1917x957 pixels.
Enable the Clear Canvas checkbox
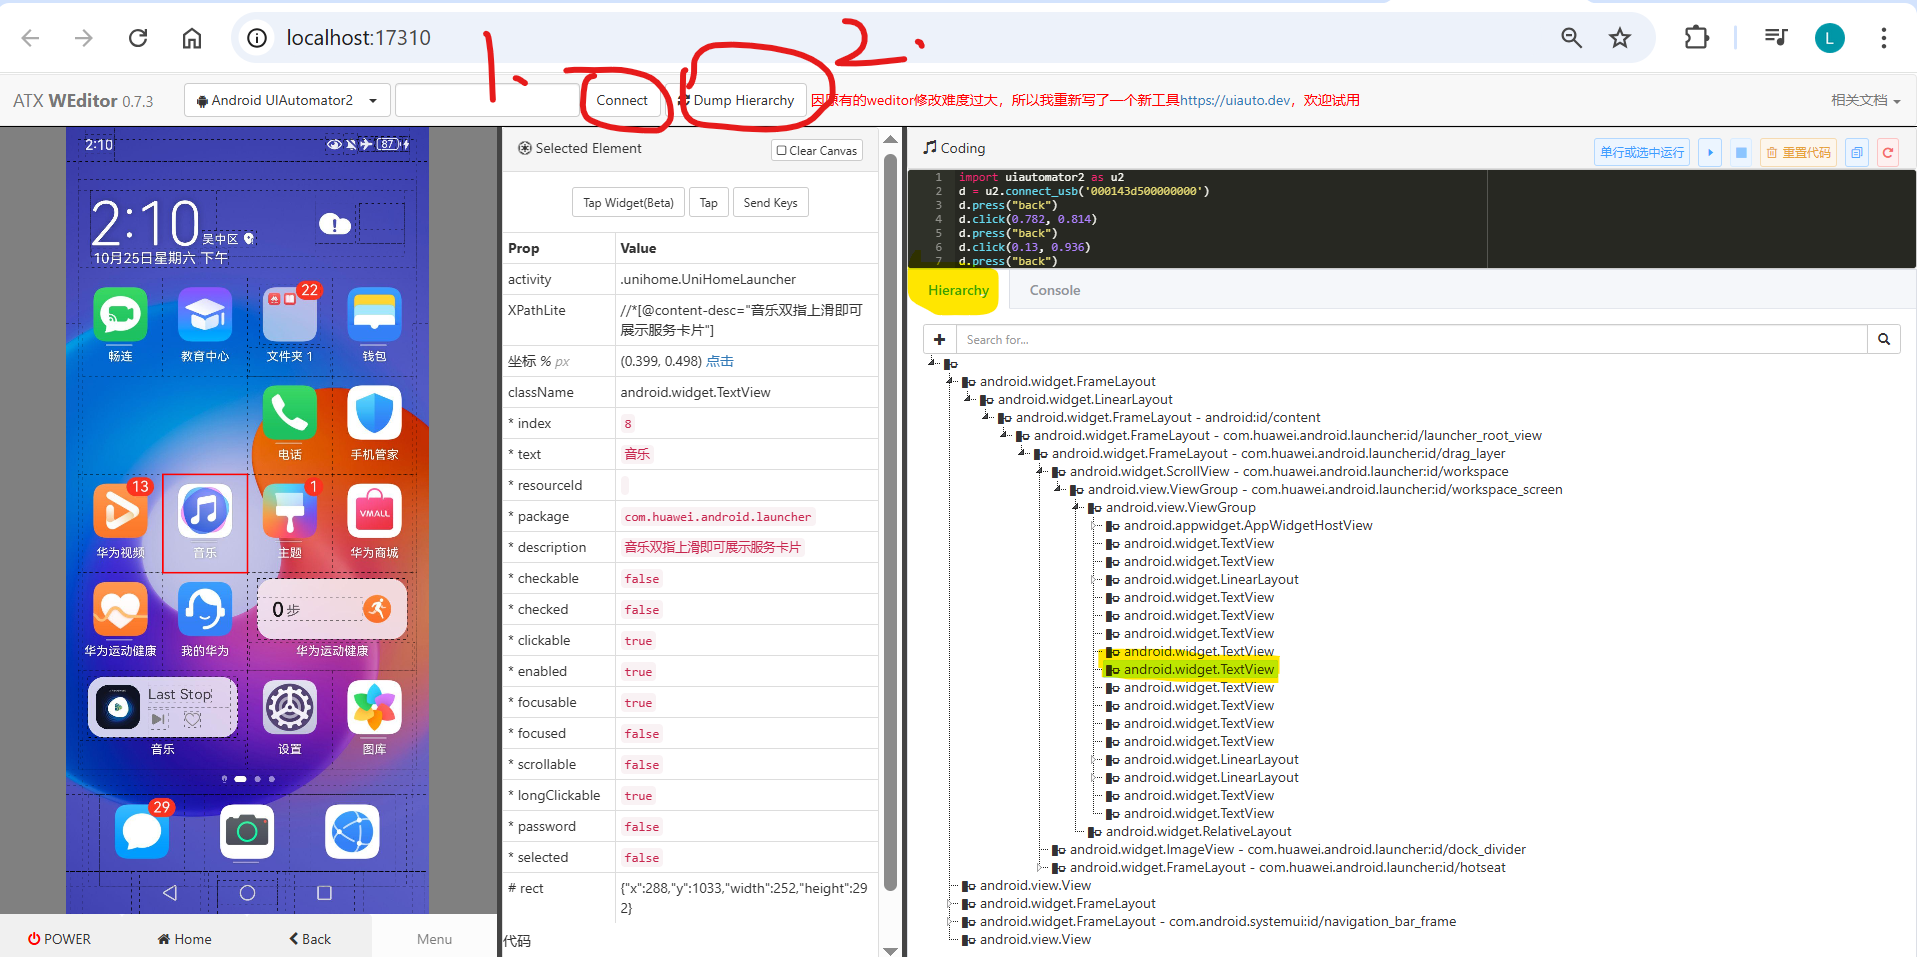780,150
